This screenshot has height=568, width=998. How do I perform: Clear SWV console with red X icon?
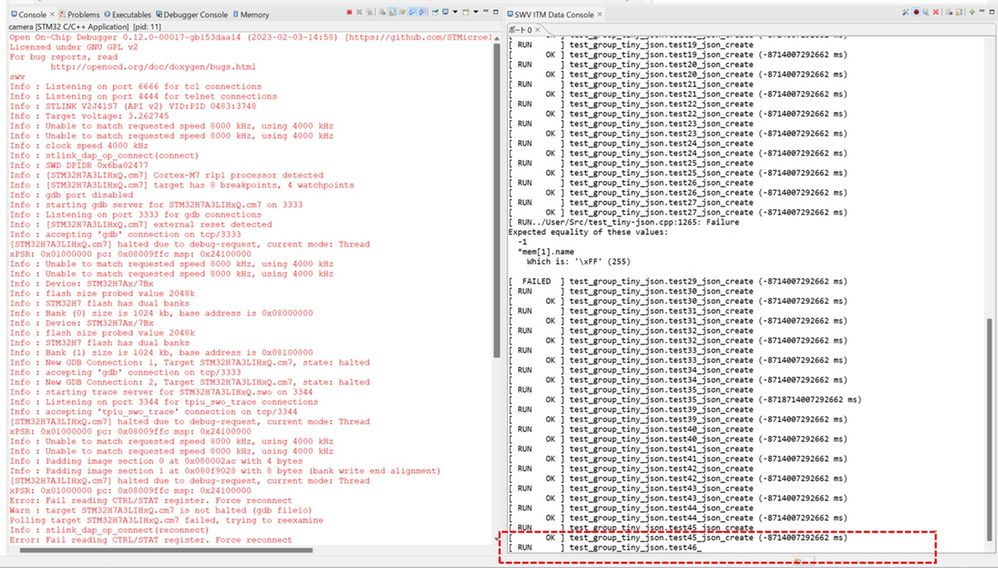click(936, 13)
